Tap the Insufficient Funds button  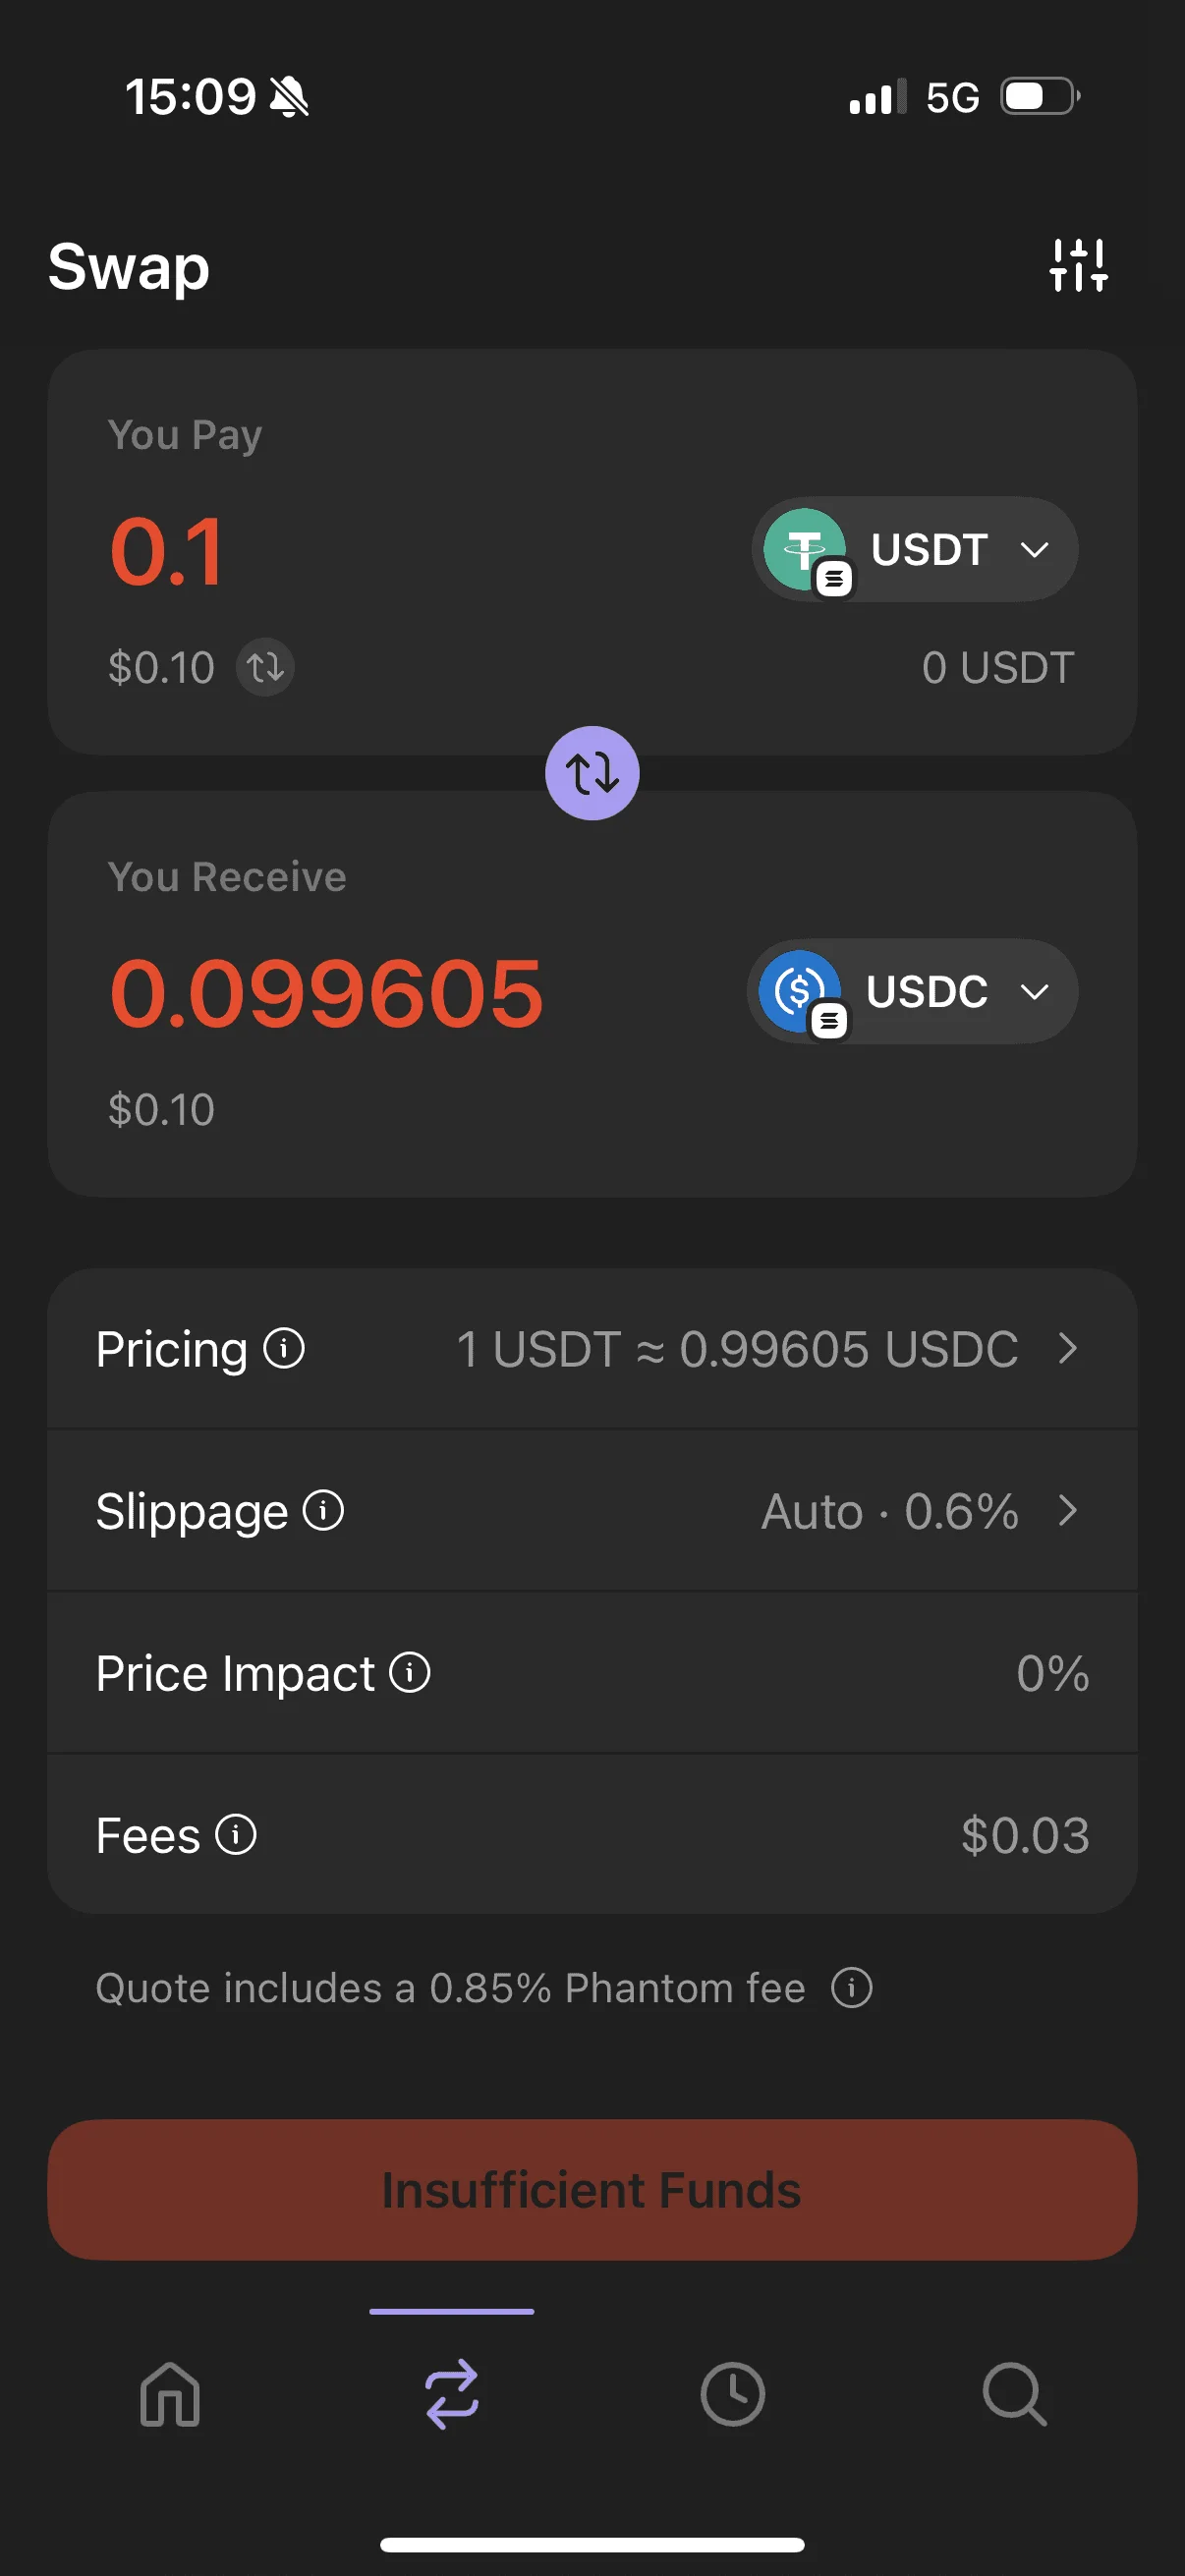click(592, 2190)
